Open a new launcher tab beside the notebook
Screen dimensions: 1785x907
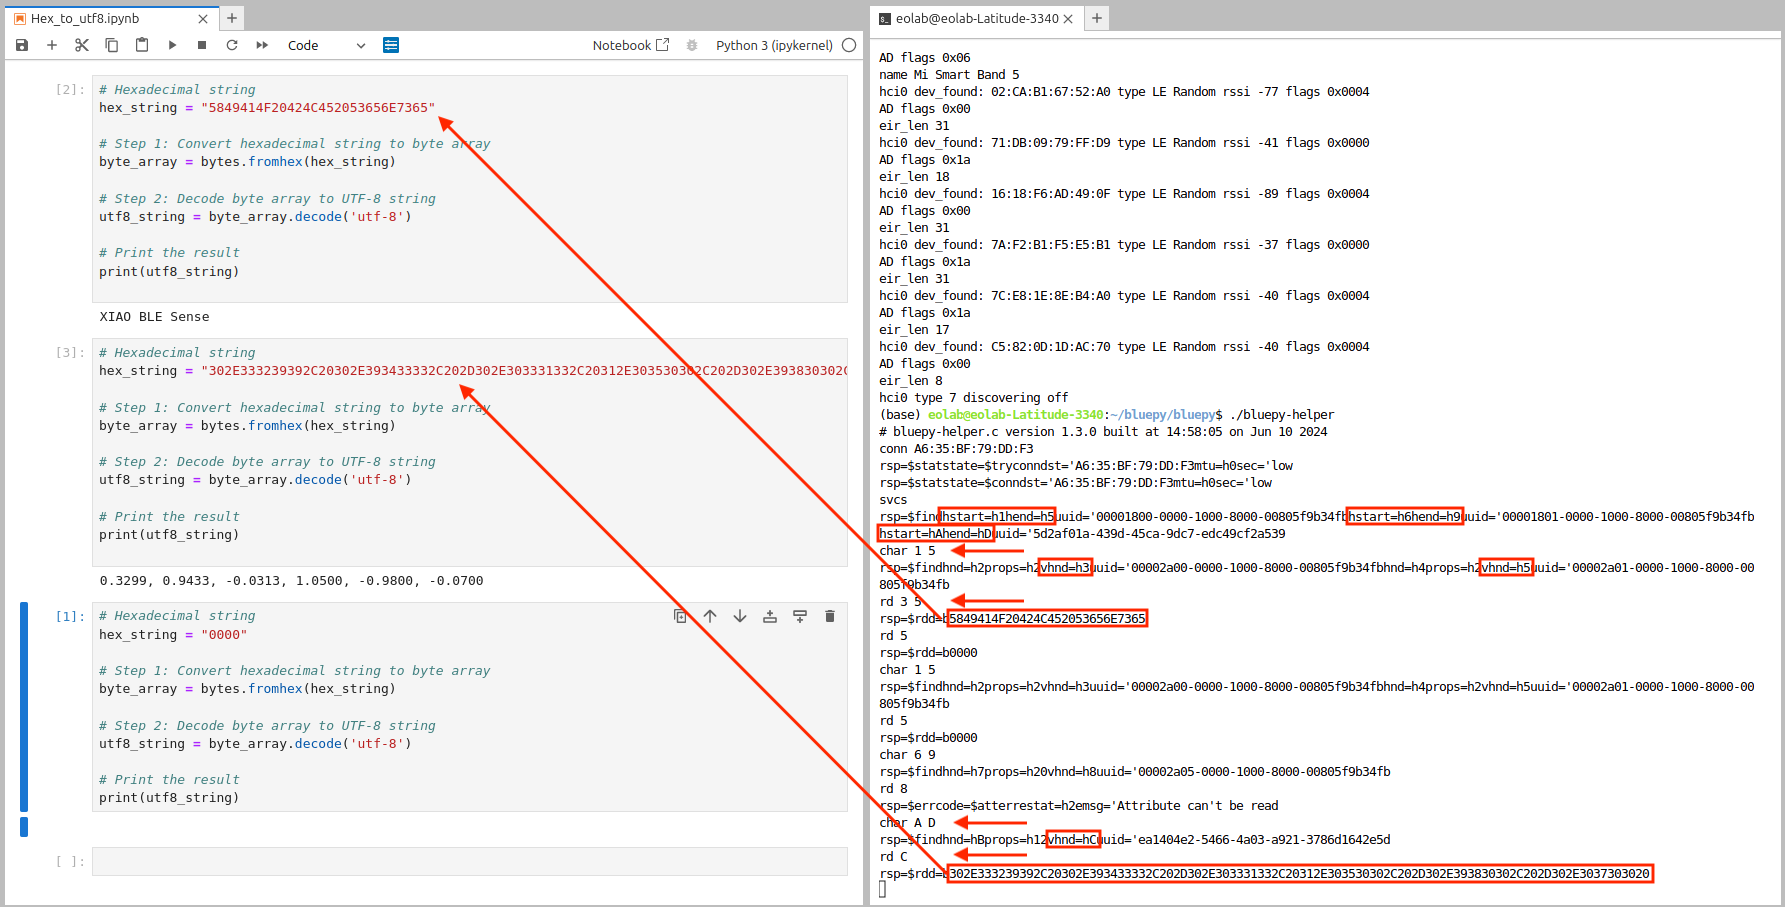[x=232, y=18]
